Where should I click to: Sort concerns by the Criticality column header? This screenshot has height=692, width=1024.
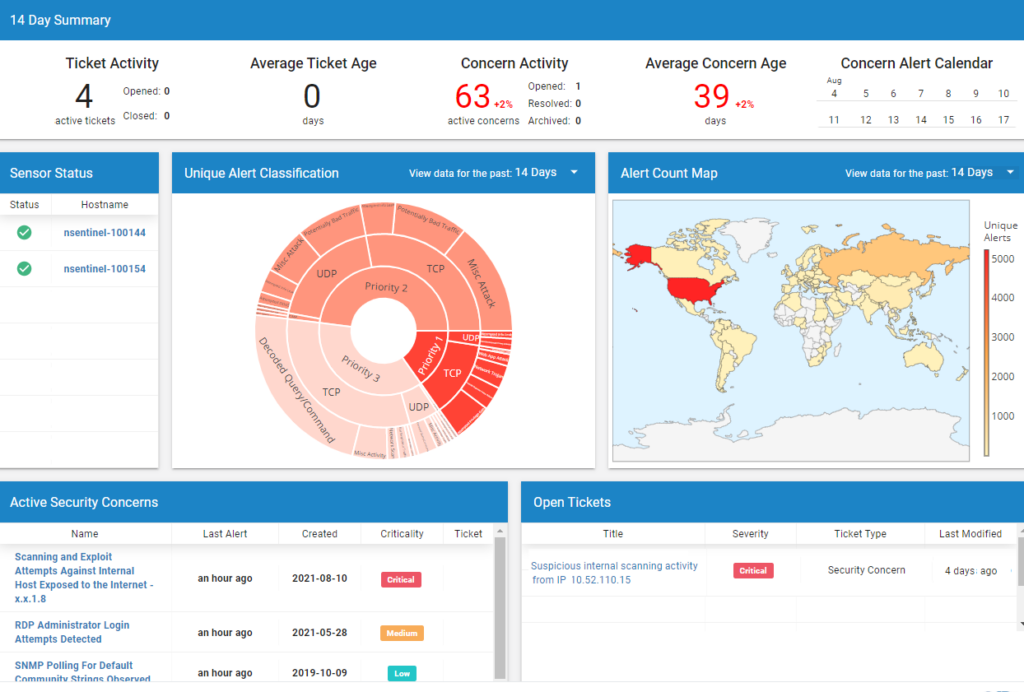pos(402,534)
